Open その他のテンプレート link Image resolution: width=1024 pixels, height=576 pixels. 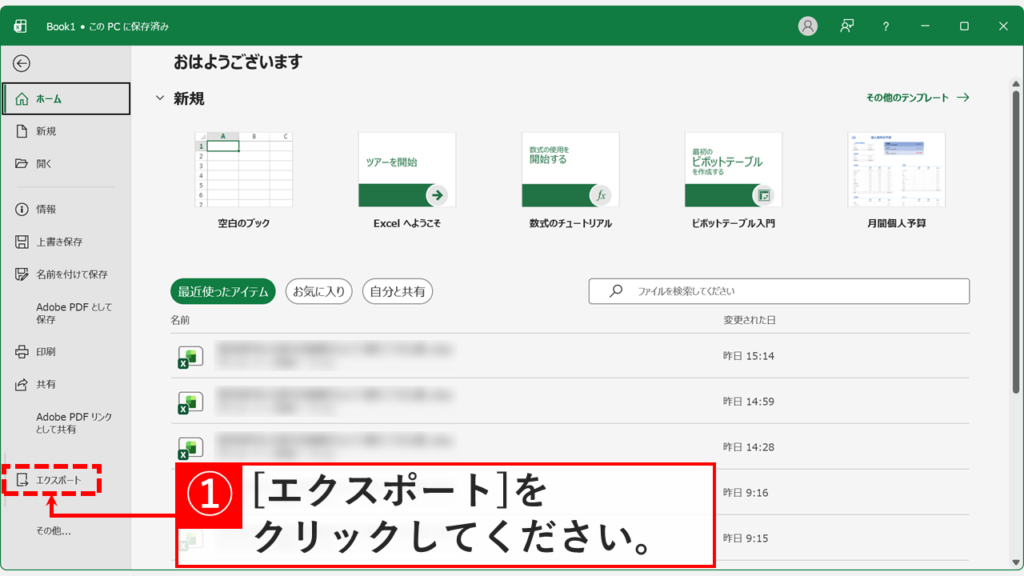[918, 98]
